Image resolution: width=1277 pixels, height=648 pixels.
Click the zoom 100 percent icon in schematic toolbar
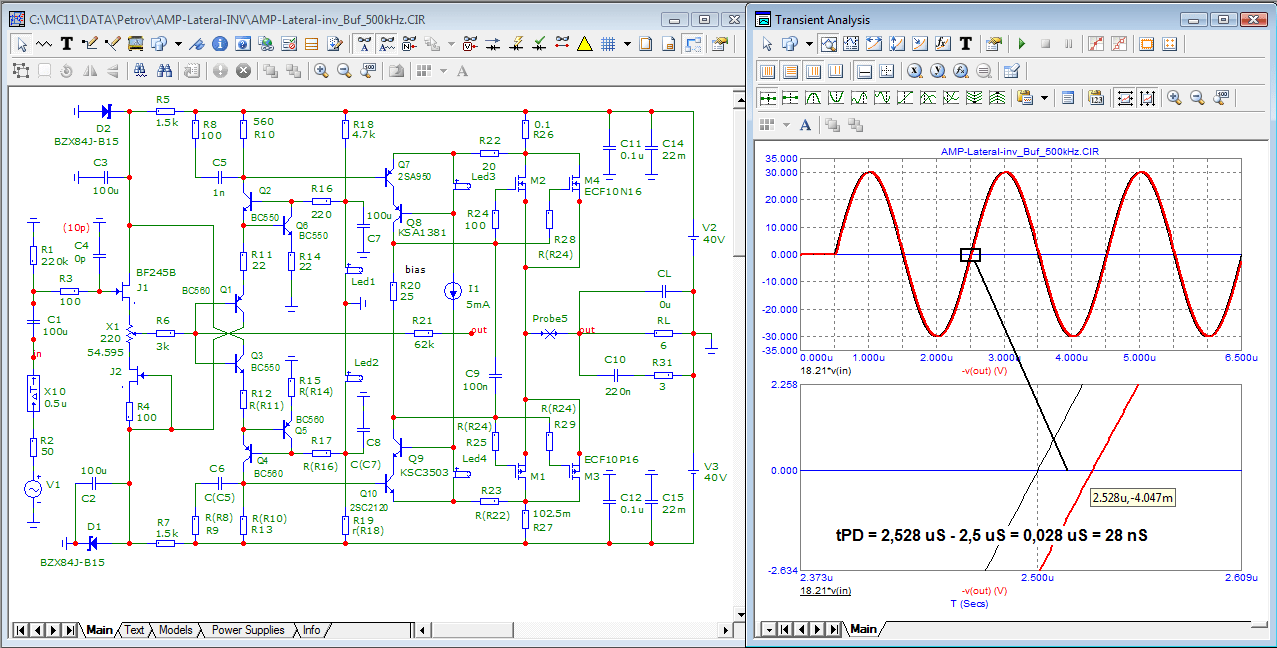click(367, 71)
